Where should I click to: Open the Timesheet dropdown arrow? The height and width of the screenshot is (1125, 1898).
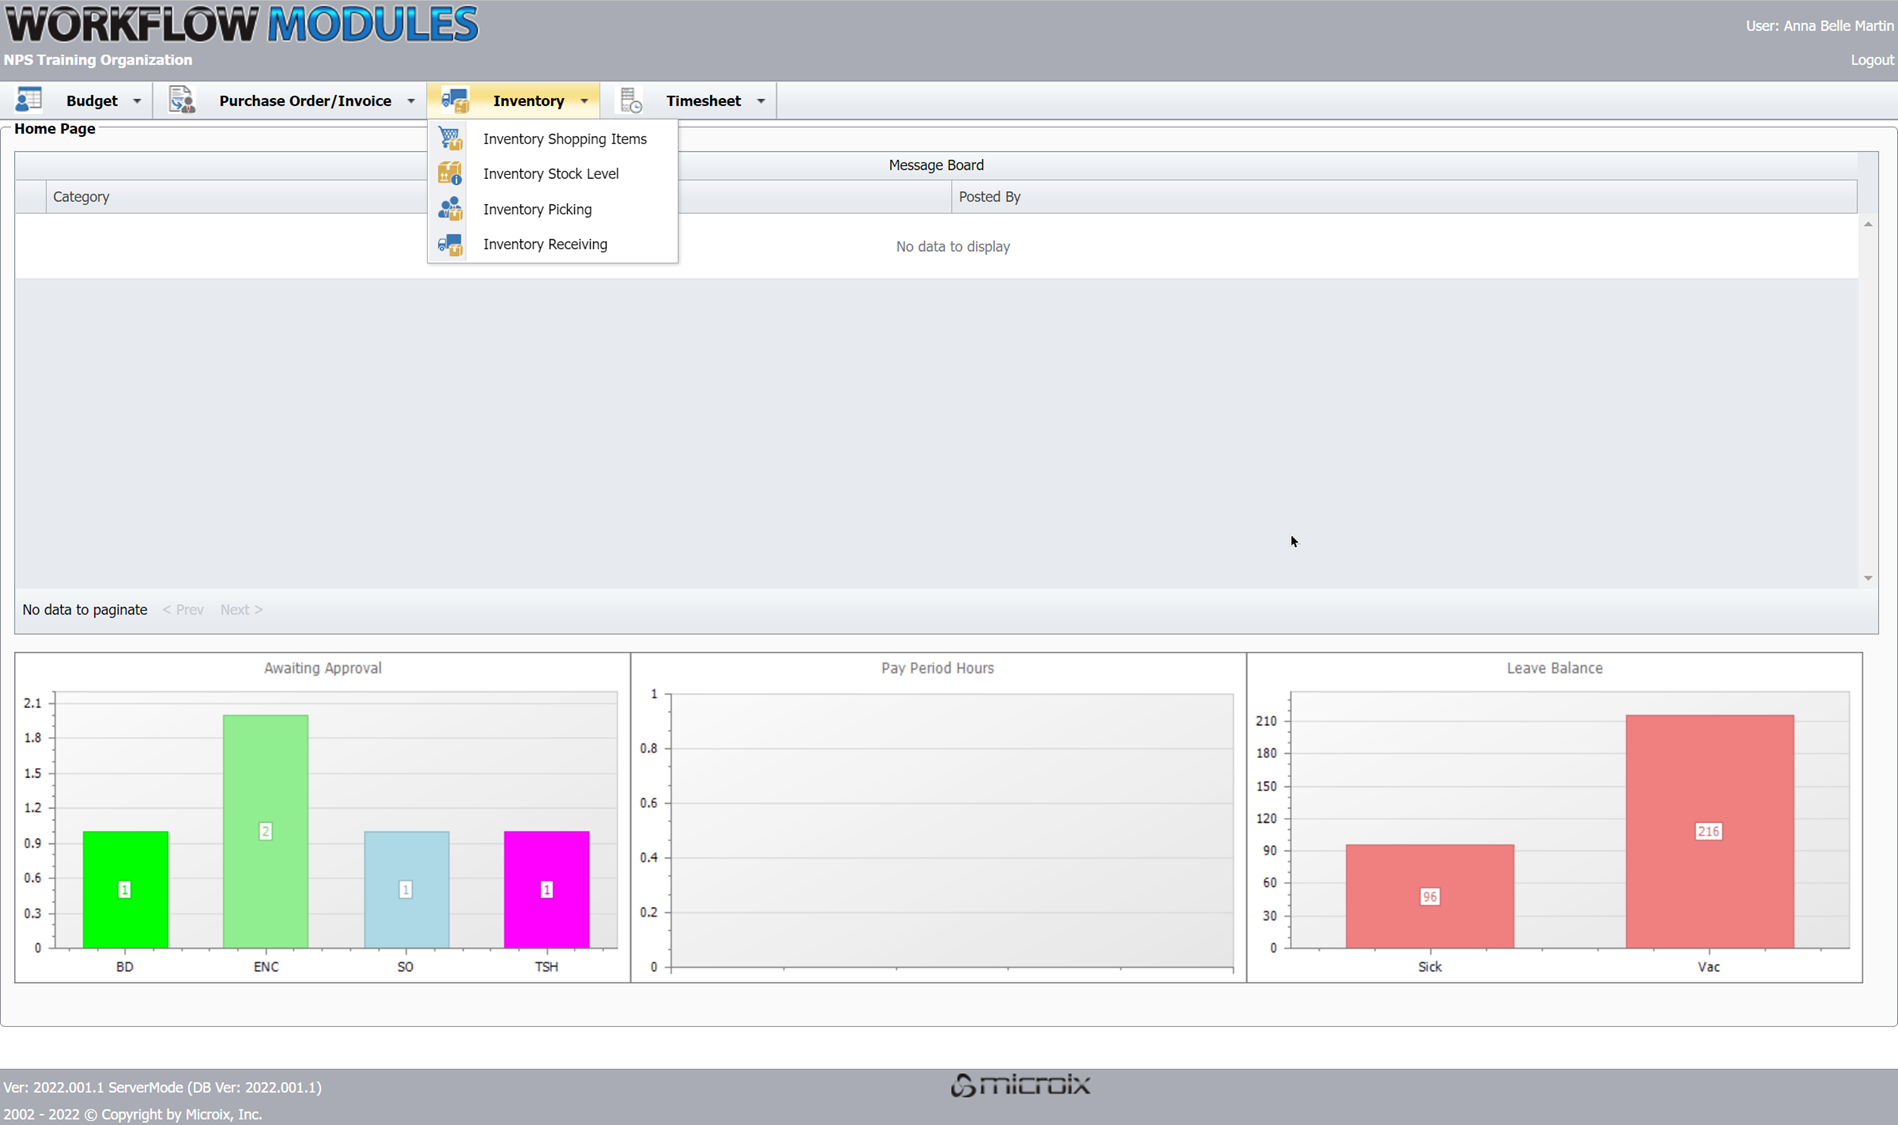point(761,101)
